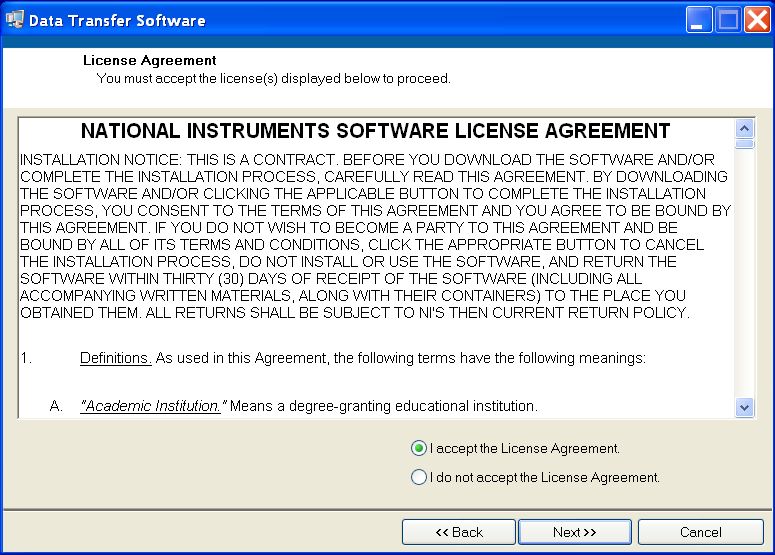775x555 pixels.
Task: Click the license text scroll up arrow
Action: (744, 128)
